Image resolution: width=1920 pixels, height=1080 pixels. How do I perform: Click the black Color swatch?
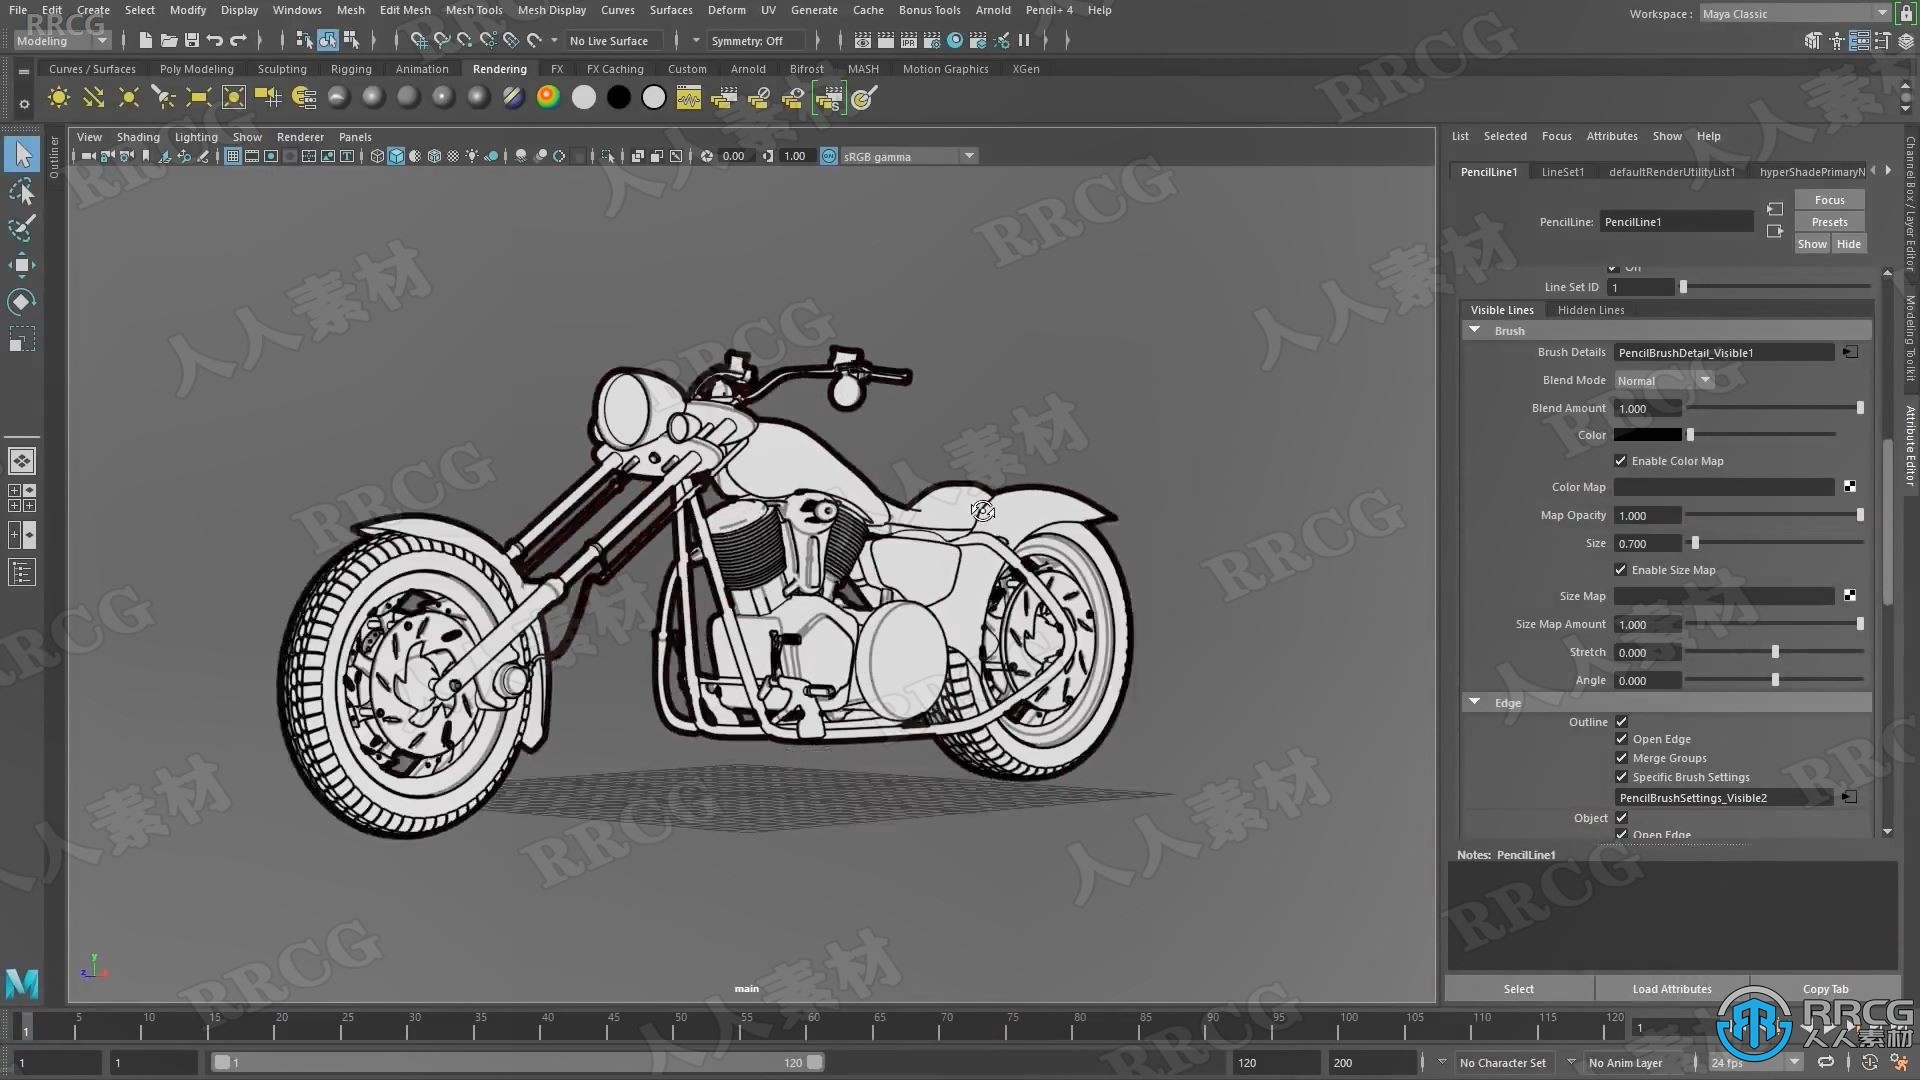coord(1647,435)
